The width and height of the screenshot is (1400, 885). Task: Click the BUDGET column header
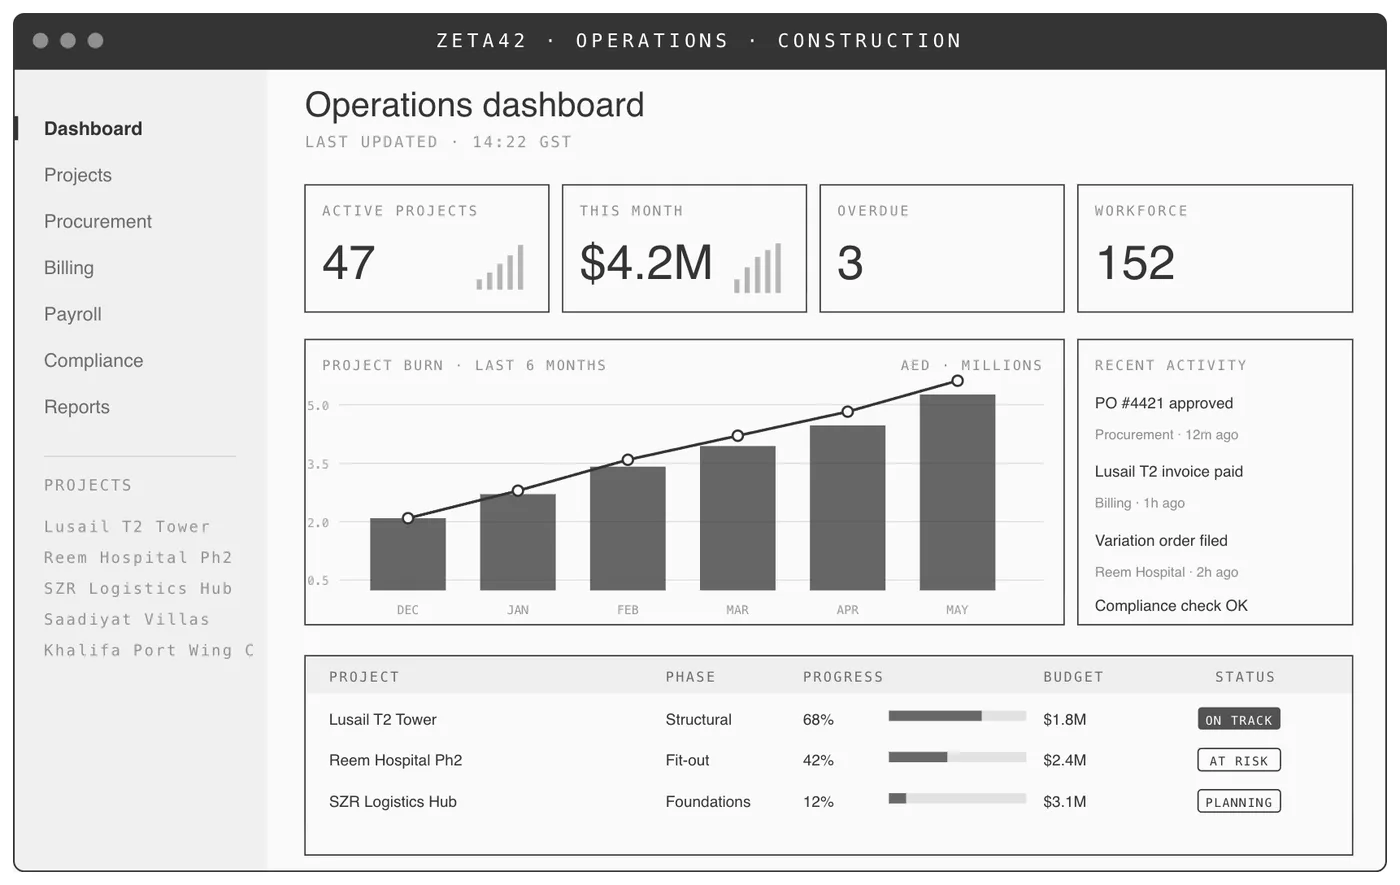(1073, 677)
